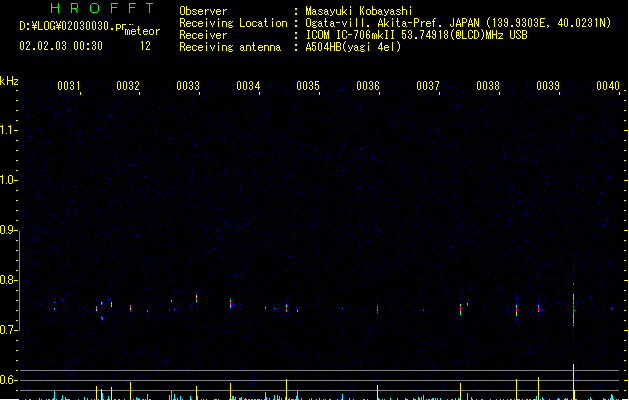Click the kHz axis unit label
This screenshot has height=400, width=629.
(9, 81)
